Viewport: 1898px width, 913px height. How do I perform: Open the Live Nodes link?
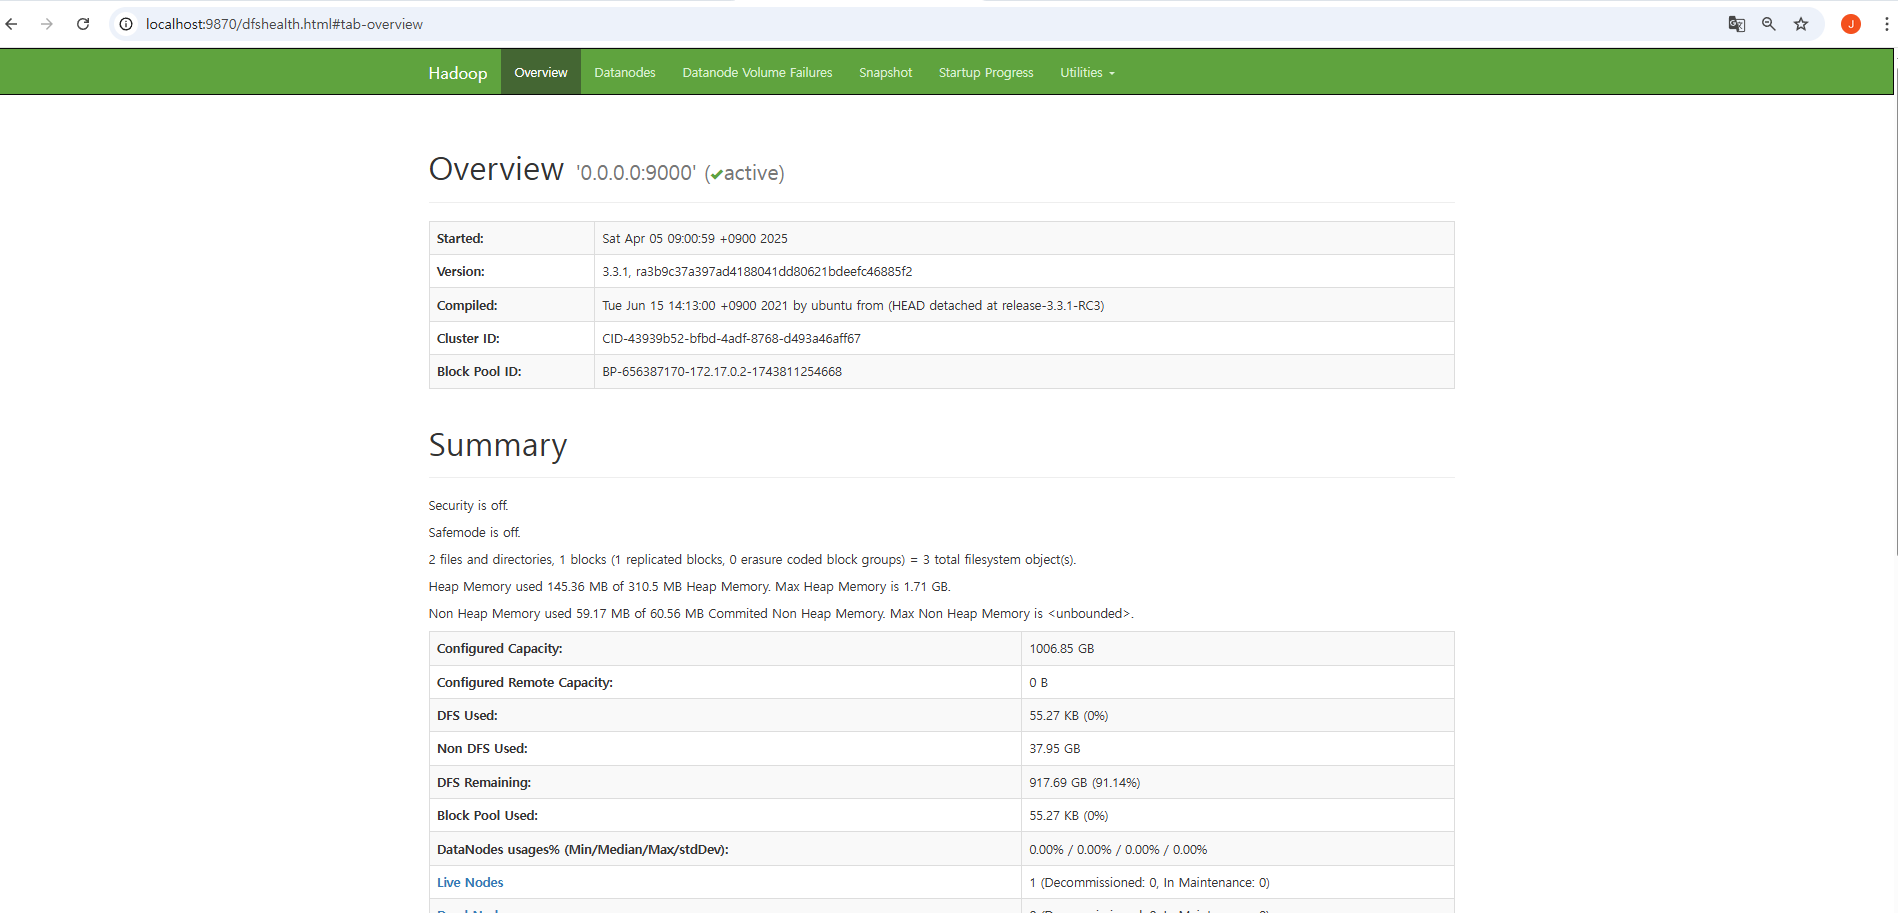(x=470, y=882)
